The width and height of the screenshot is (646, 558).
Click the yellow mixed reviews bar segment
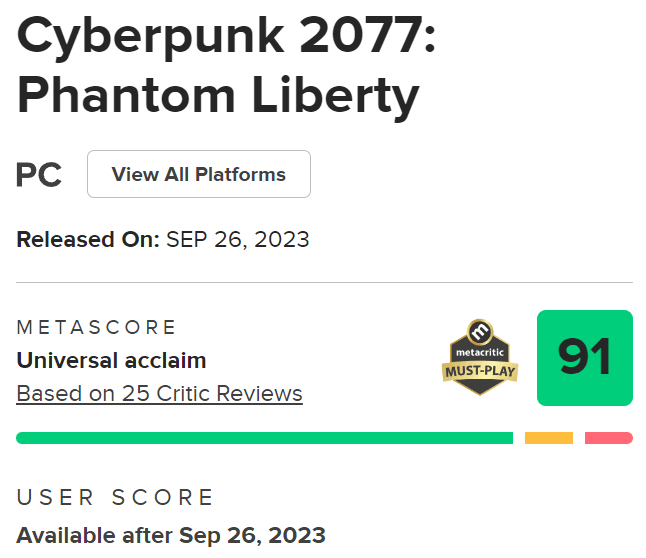(549, 438)
